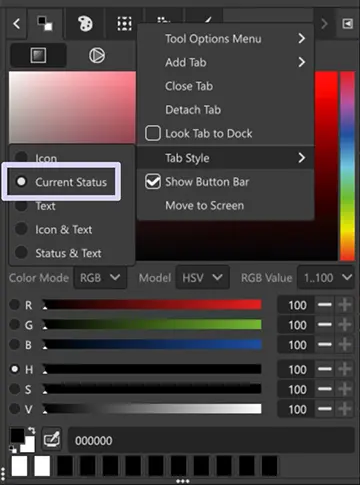Select the V channel radio button

(14, 409)
